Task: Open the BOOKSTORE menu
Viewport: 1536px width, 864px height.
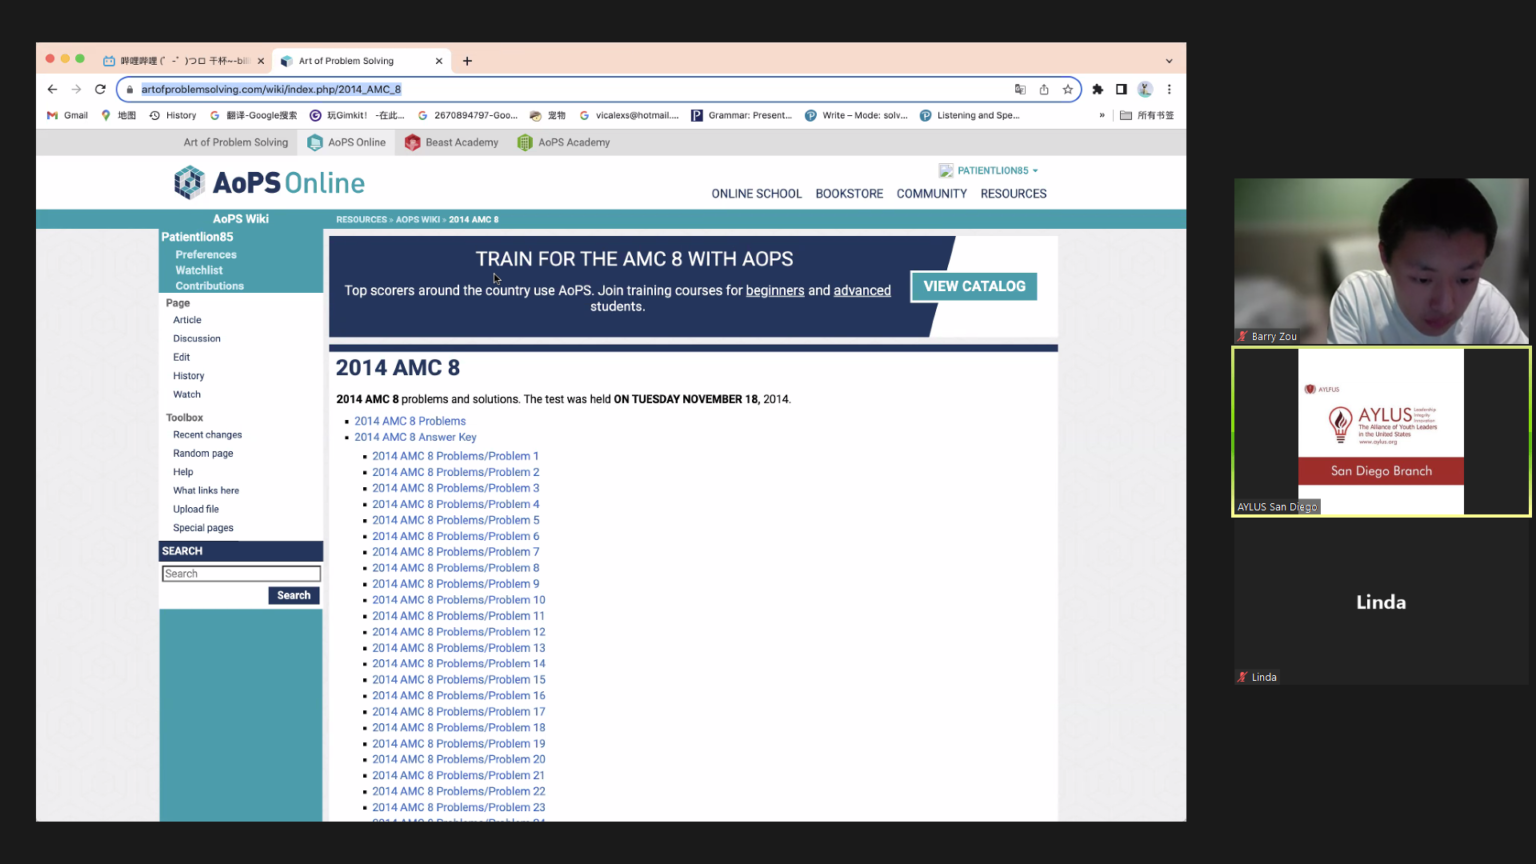Action: pyautogui.click(x=849, y=194)
